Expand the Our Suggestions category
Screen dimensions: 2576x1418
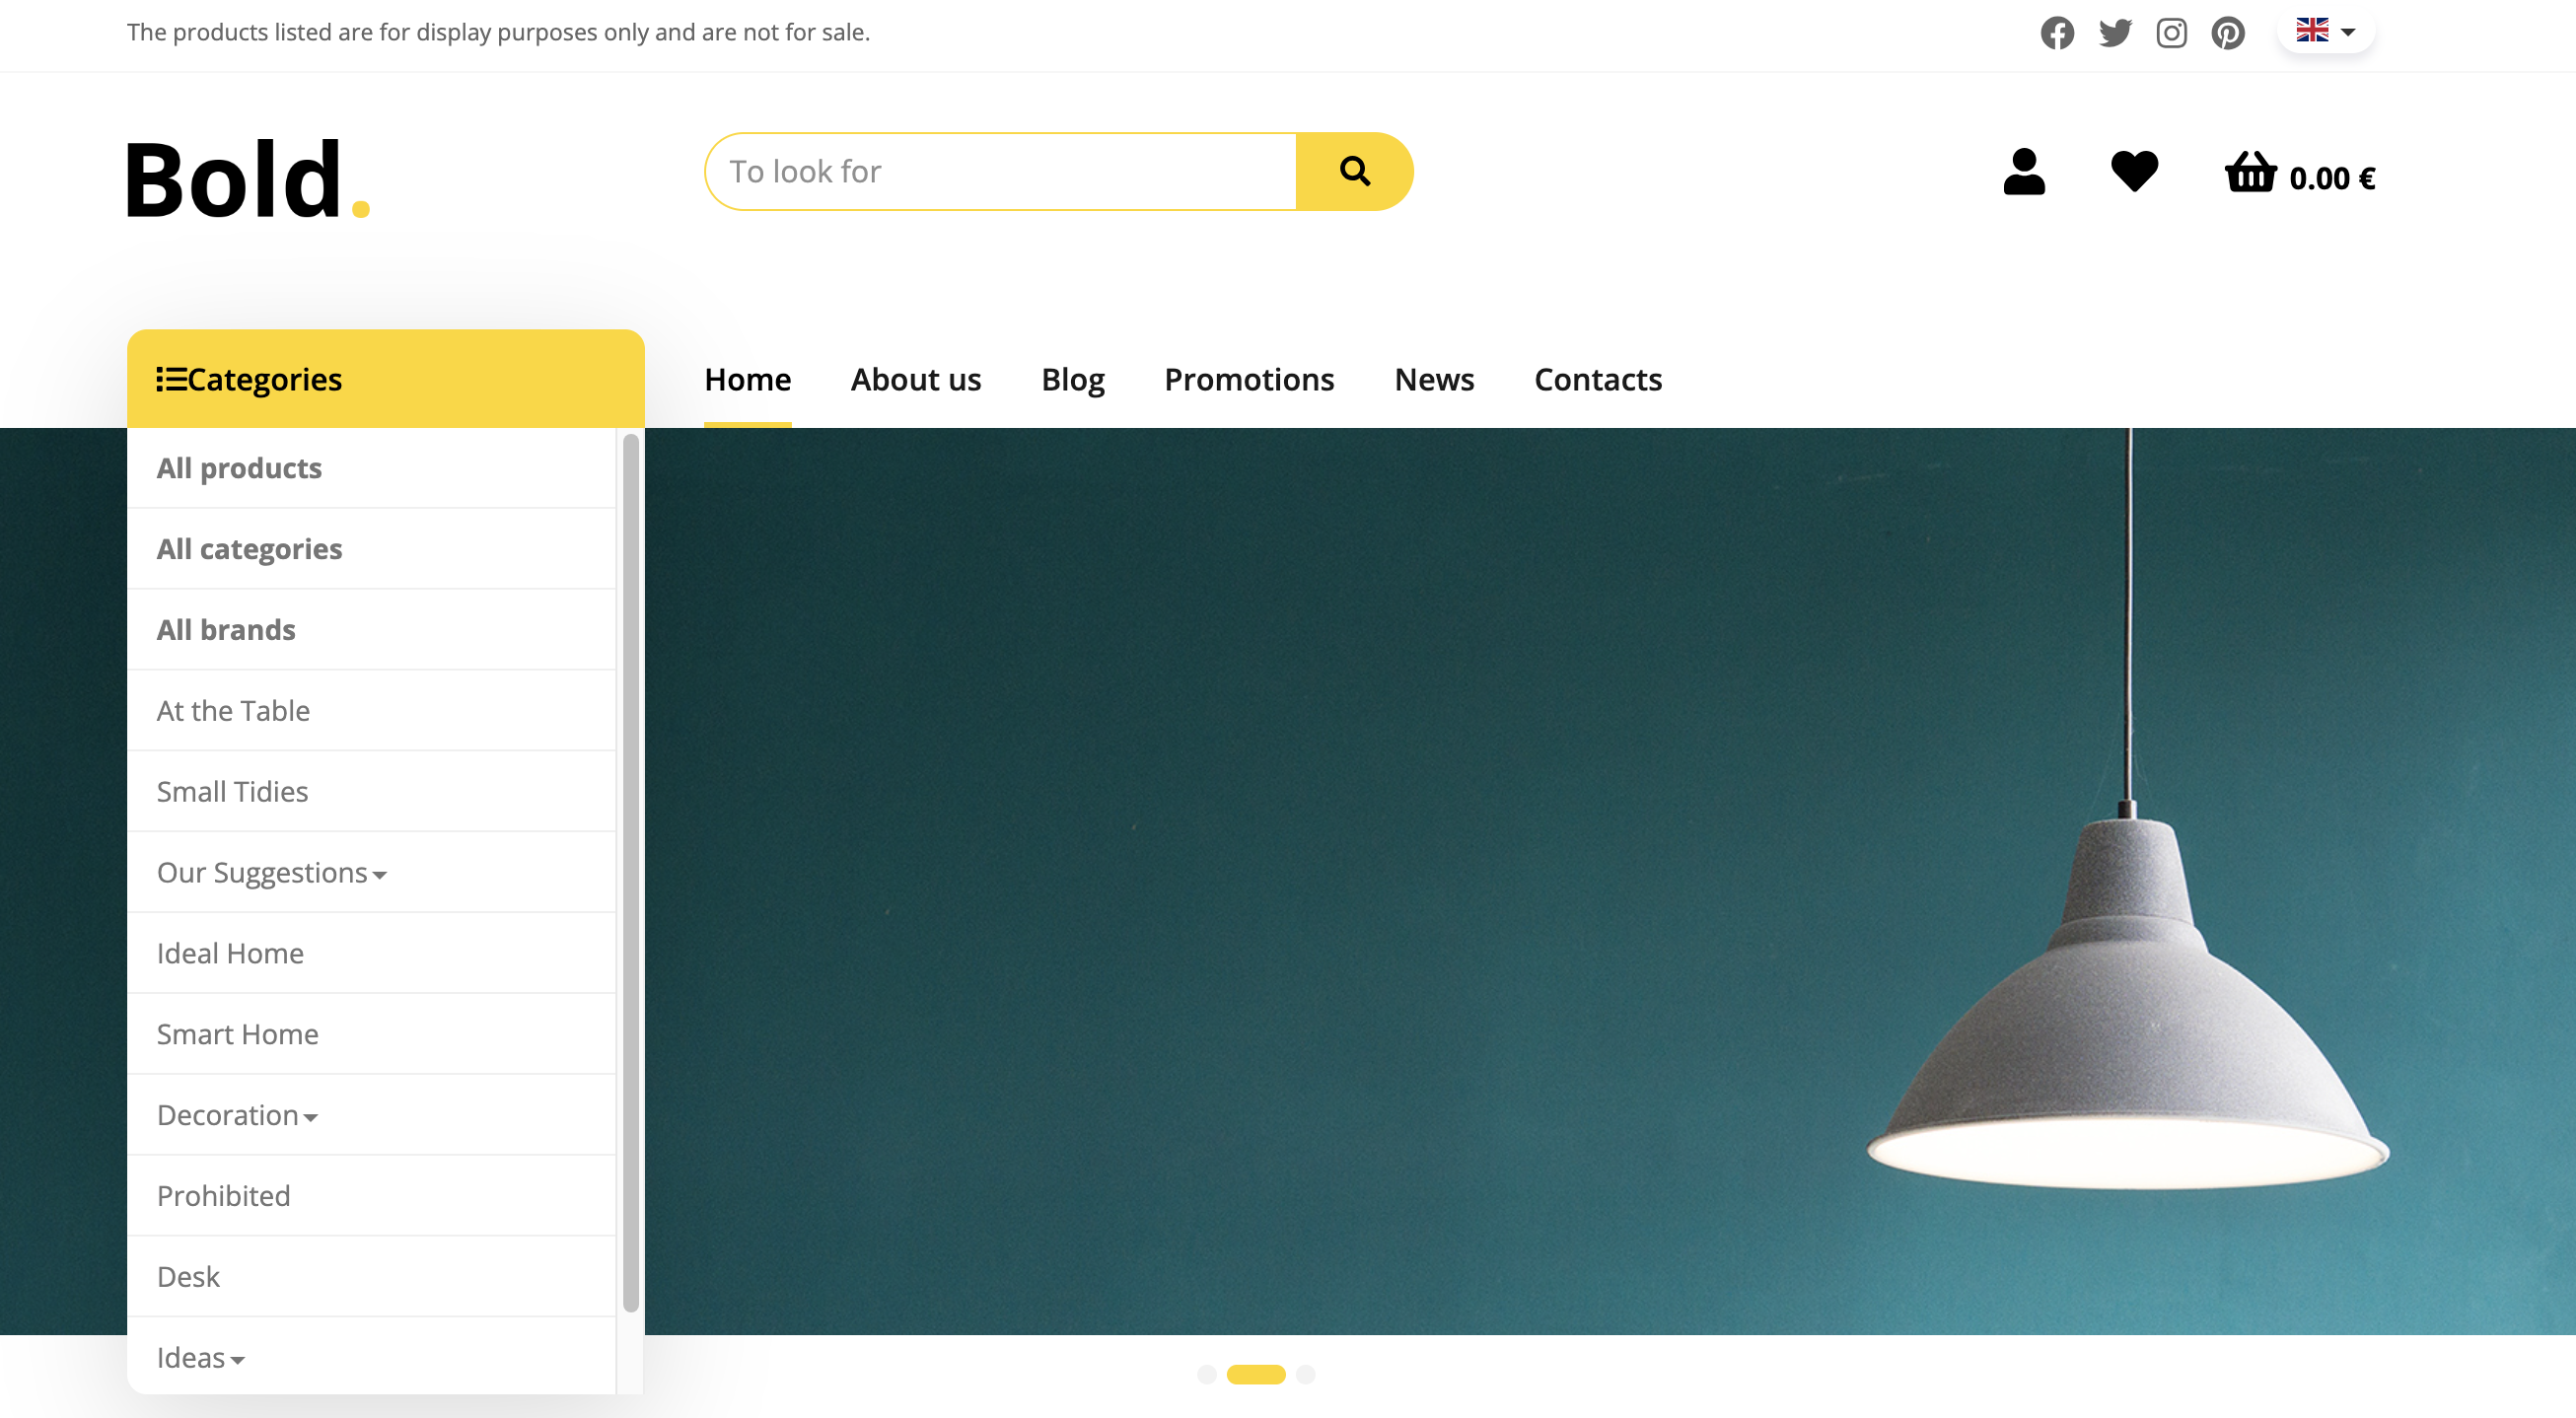(271, 872)
